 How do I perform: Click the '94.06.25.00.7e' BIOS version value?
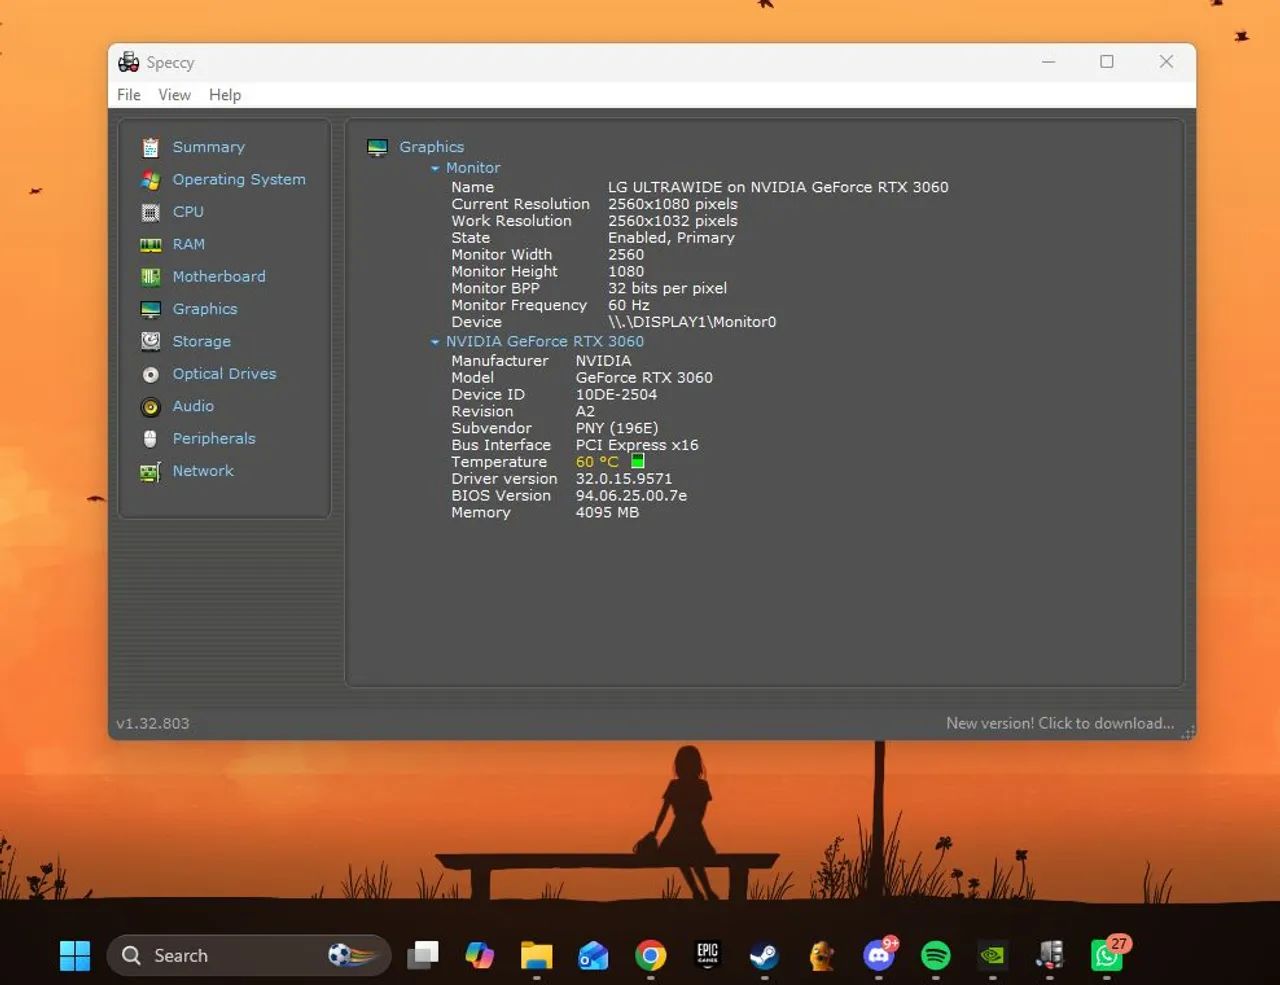pyautogui.click(x=631, y=496)
